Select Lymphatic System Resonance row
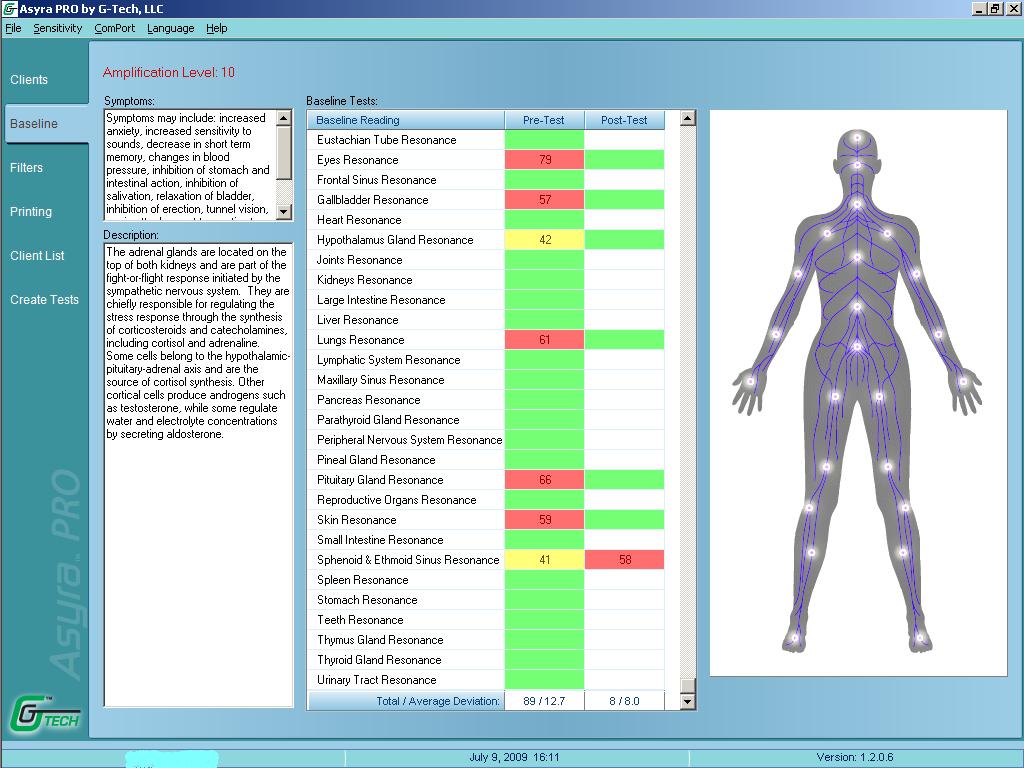Viewport: 1024px width, 768px height. coord(486,360)
